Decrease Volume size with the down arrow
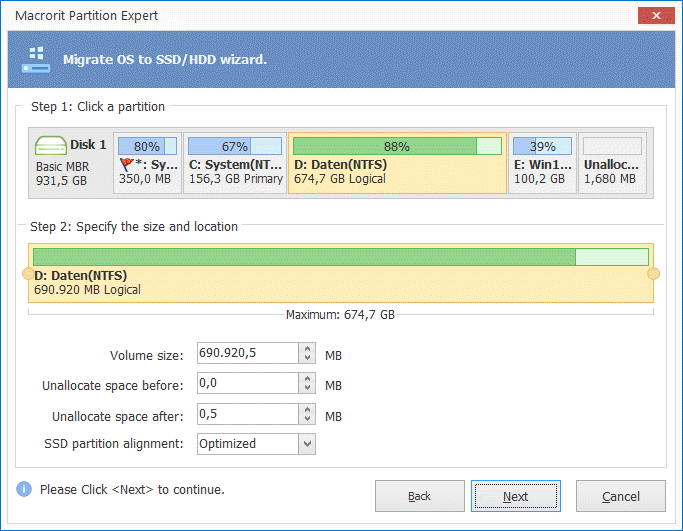 tap(308, 358)
